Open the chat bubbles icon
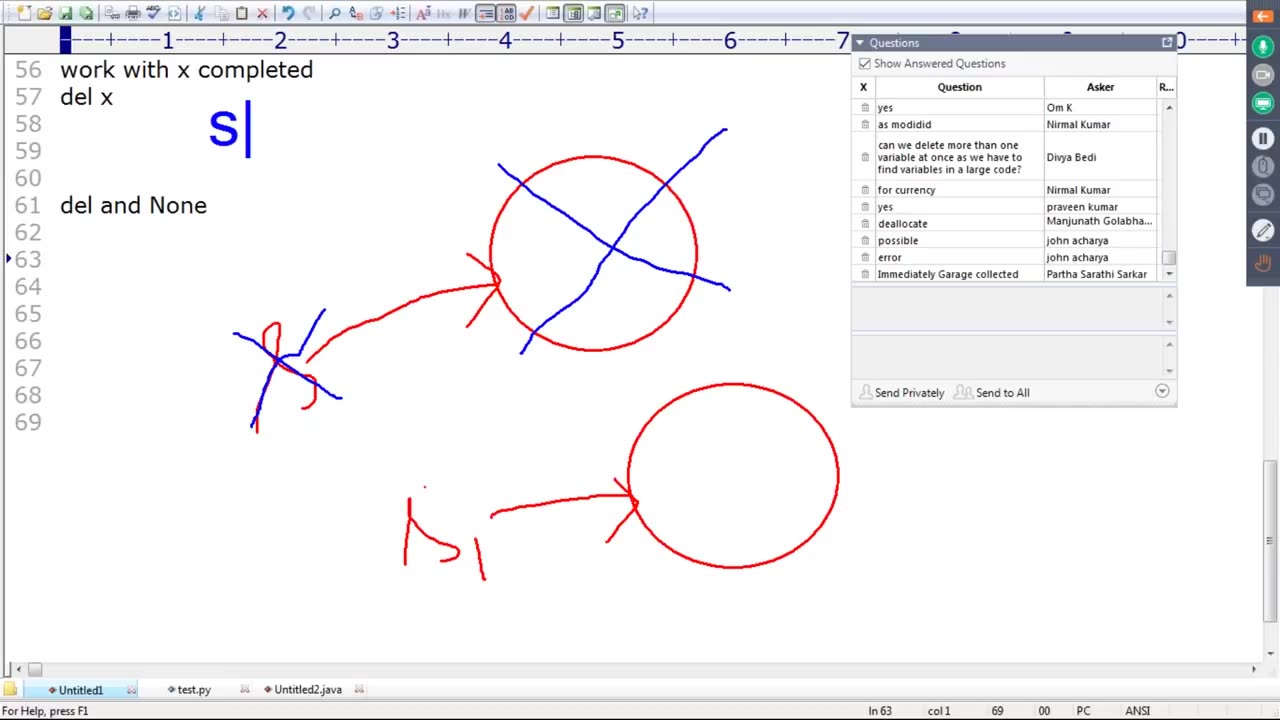The width and height of the screenshot is (1280, 720). point(1263,194)
